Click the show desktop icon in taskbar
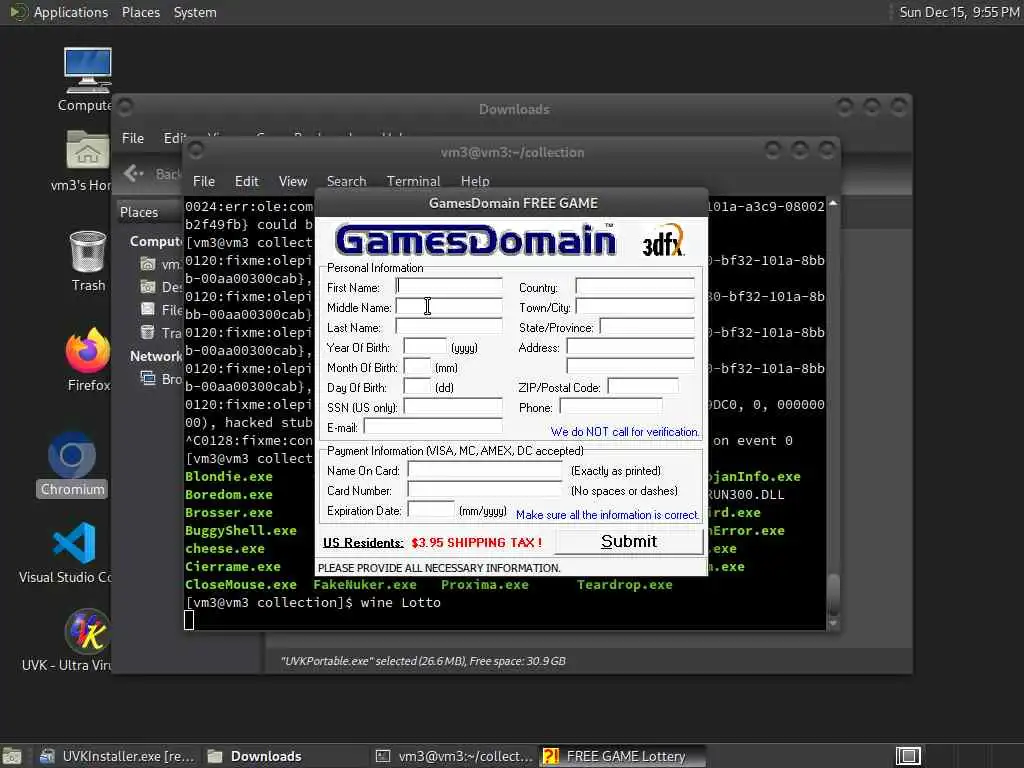Image resolution: width=1024 pixels, height=768 pixels. click(12, 756)
